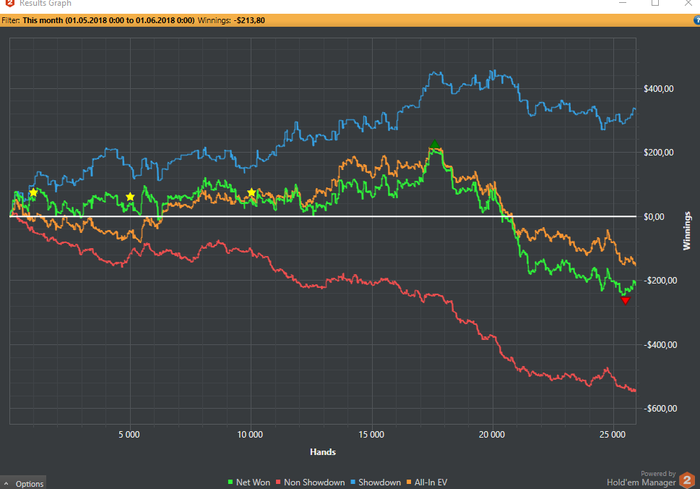Click the Winnings -$213,80 text

pyautogui.click(x=231, y=20)
